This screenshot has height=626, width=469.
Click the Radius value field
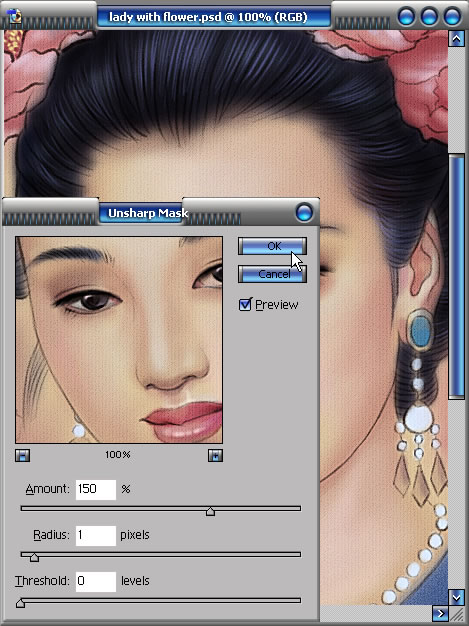(96, 535)
